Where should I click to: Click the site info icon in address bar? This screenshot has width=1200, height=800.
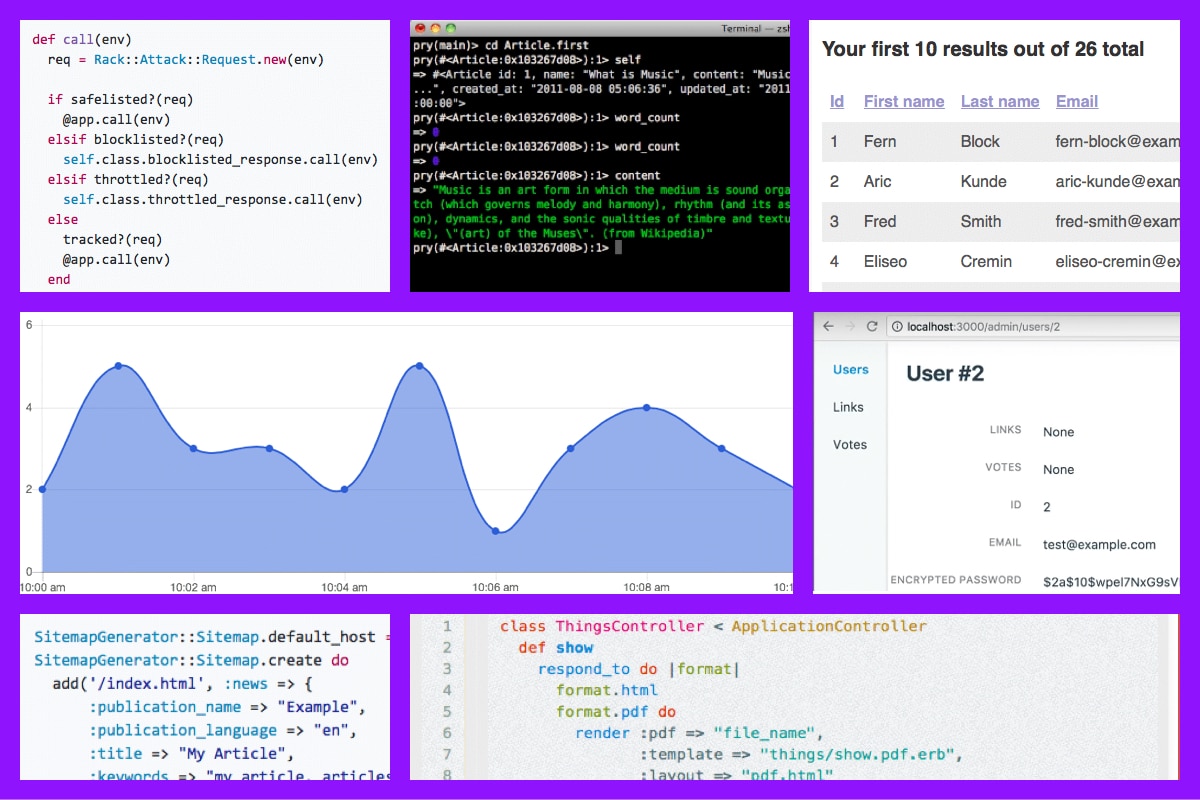point(896,327)
